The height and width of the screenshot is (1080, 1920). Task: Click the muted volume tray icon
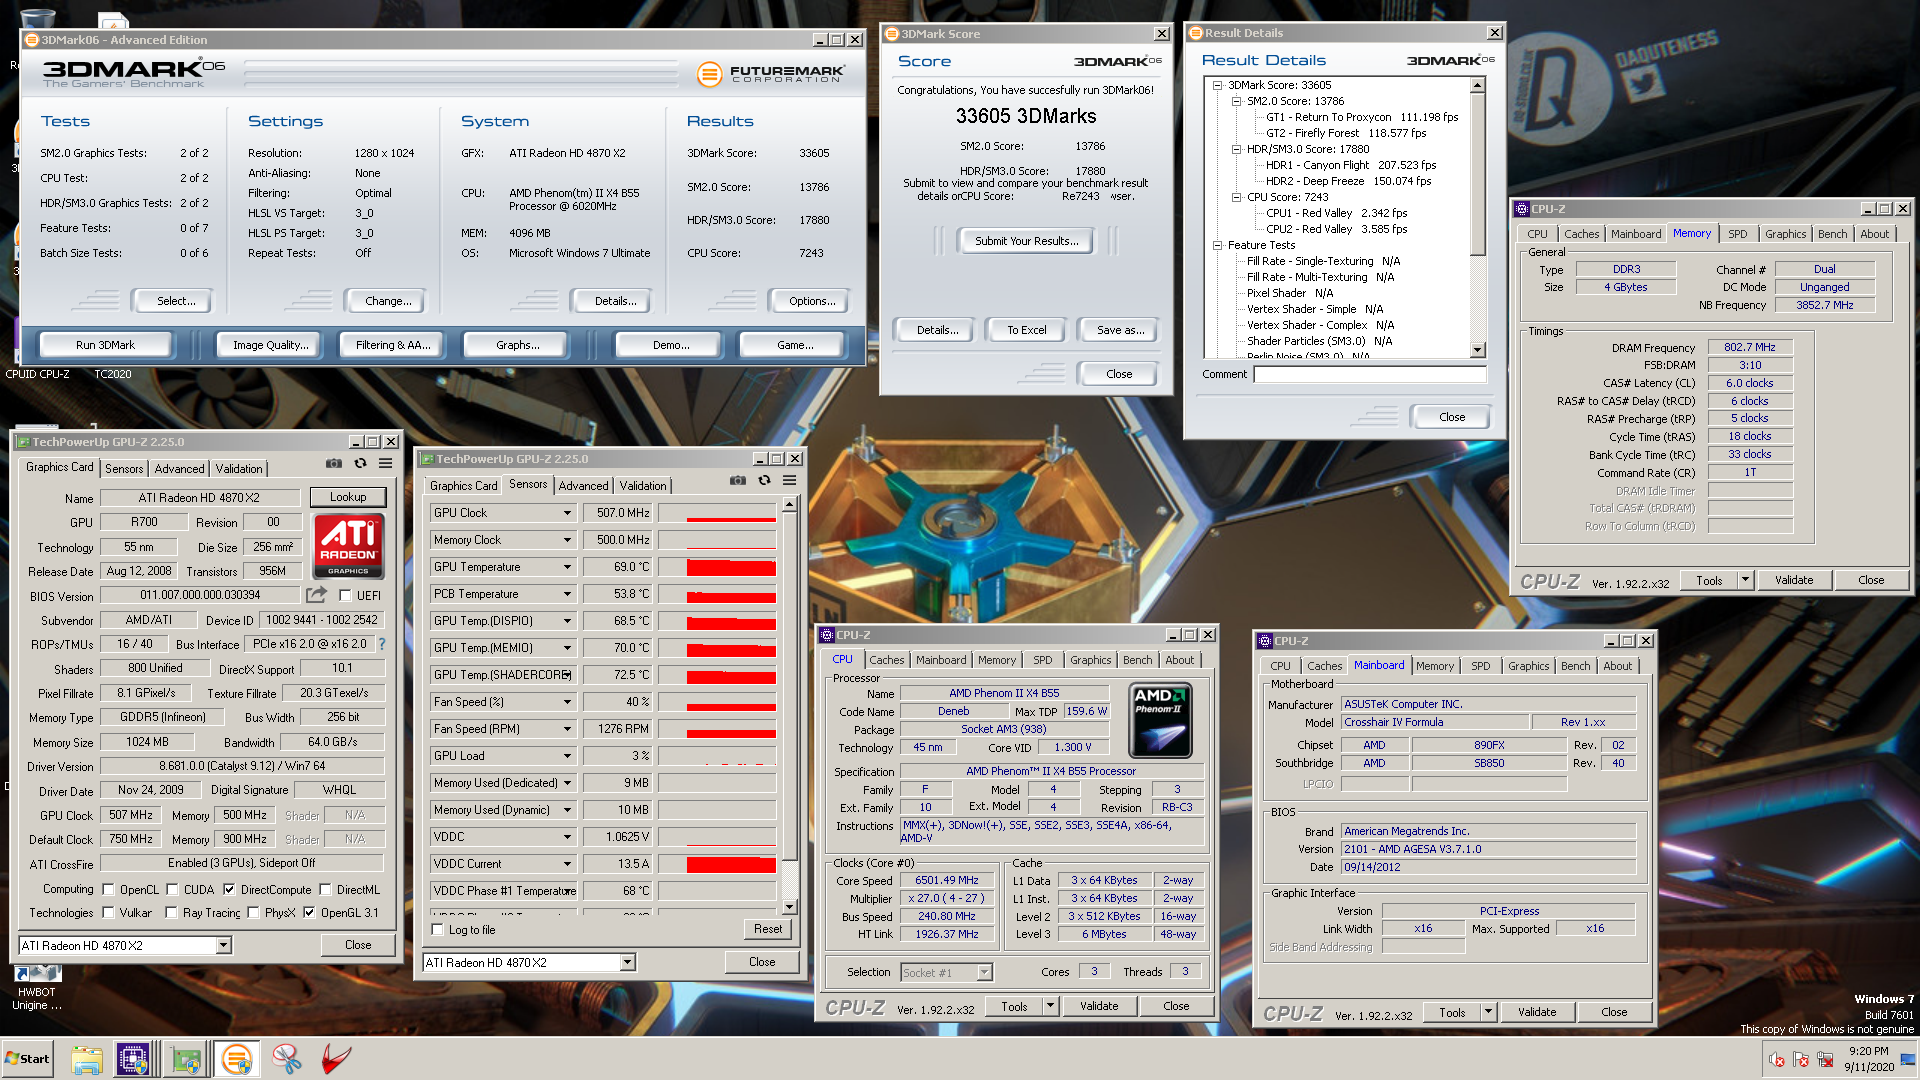1777,1060
